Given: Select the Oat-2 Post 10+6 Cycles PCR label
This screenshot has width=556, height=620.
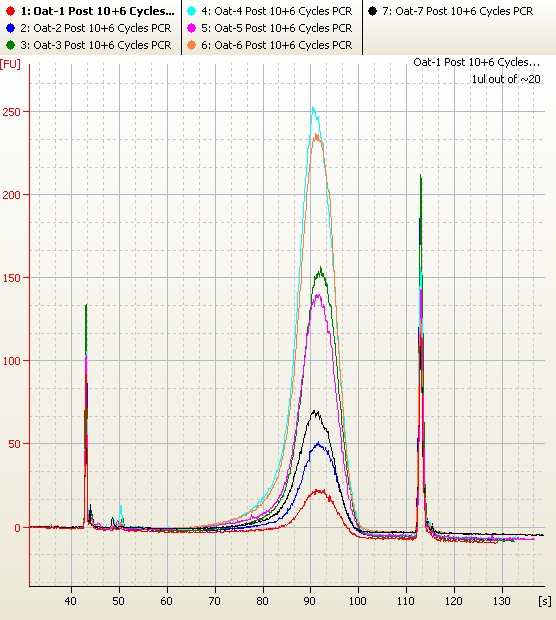Looking at the screenshot, I should click(96, 28).
